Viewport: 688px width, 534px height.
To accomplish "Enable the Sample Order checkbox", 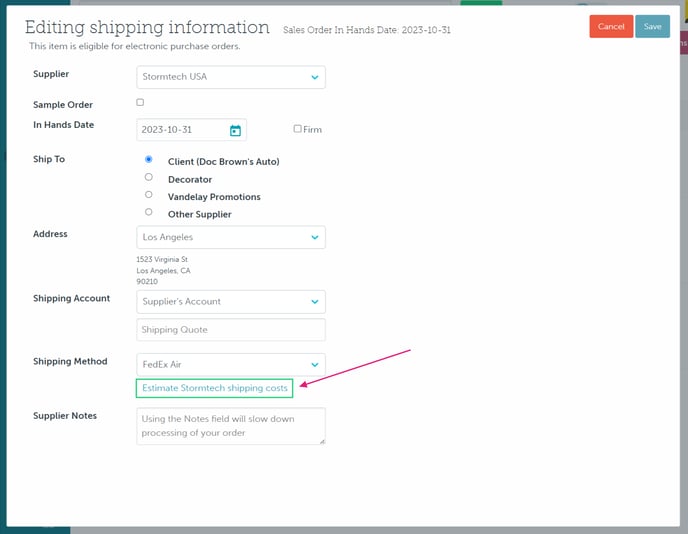I will tap(140, 102).
